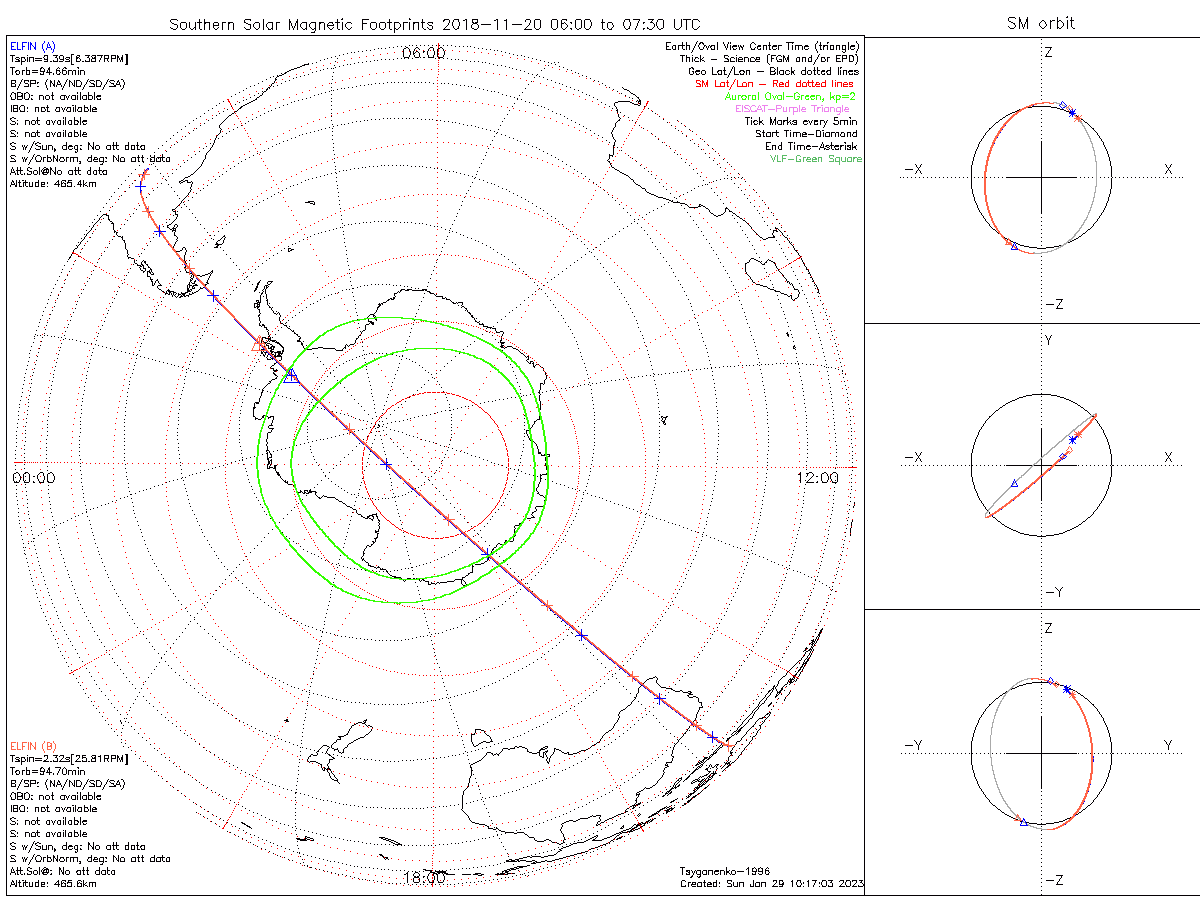The image size is (1200, 900).
Task: Click the 00:00 local time label
Action: click(34, 478)
